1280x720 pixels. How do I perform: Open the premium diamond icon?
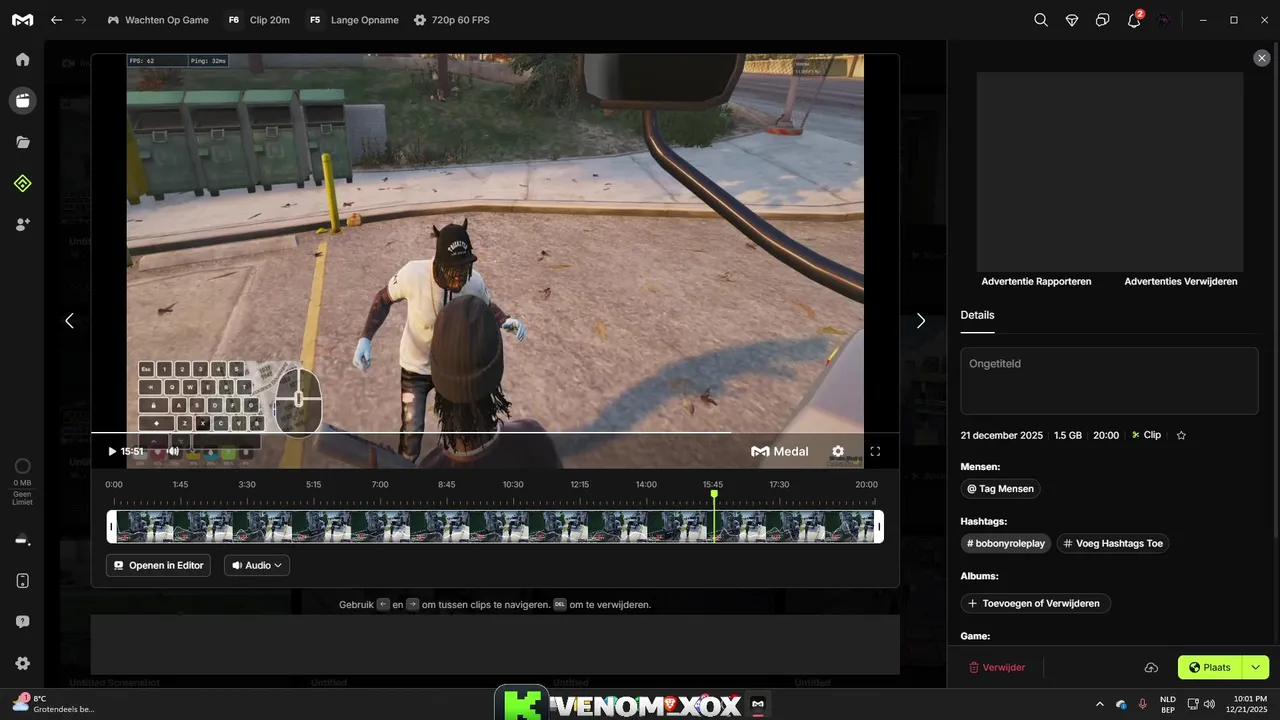[1072, 20]
